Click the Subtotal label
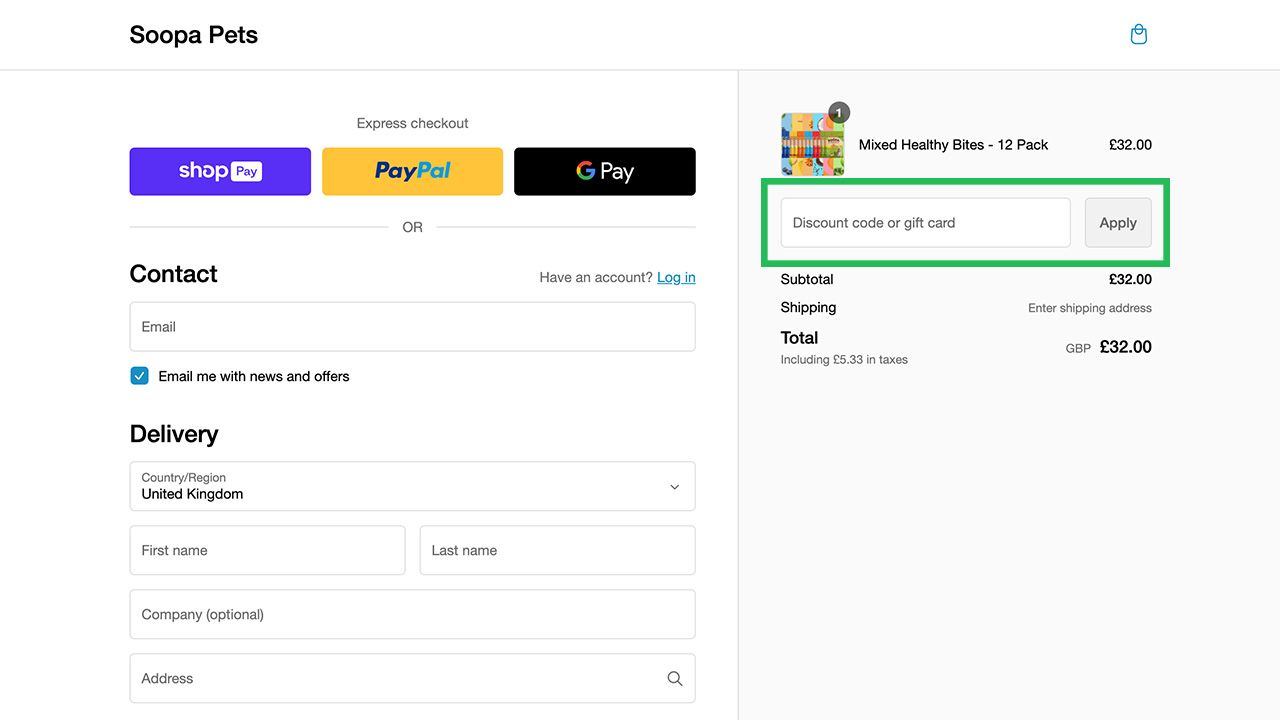Image resolution: width=1280 pixels, height=720 pixels. tap(807, 279)
